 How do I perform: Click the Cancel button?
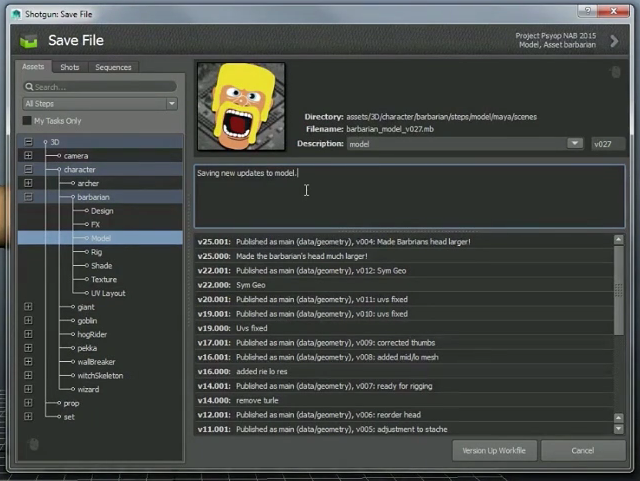(583, 450)
